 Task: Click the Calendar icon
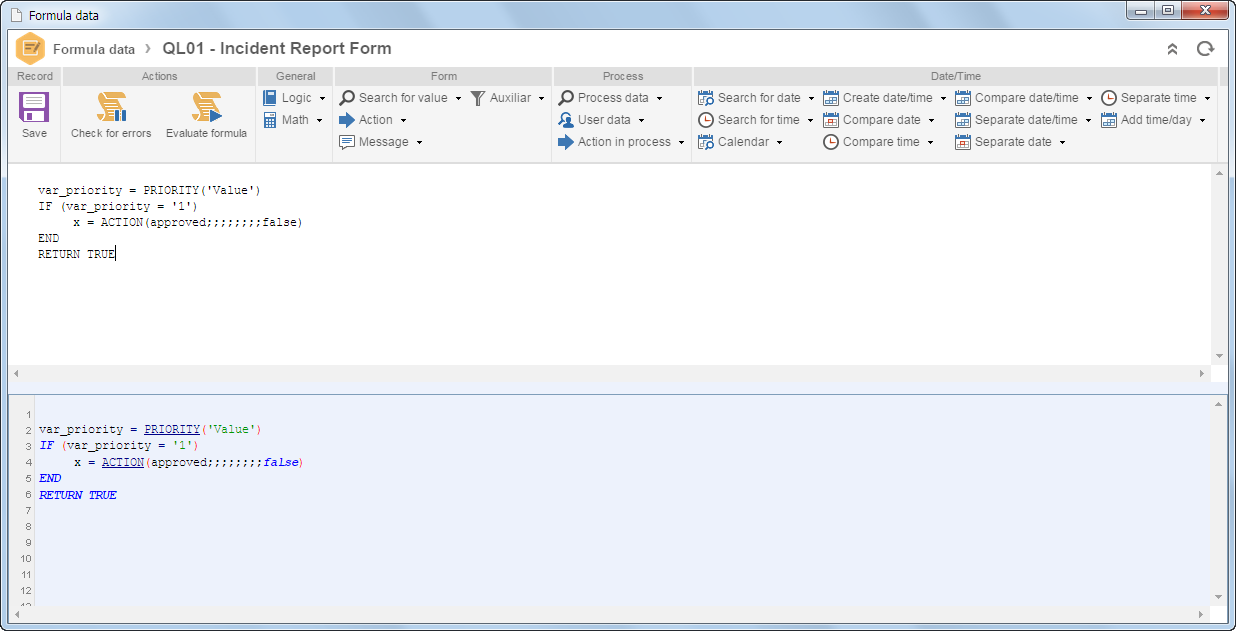point(706,142)
